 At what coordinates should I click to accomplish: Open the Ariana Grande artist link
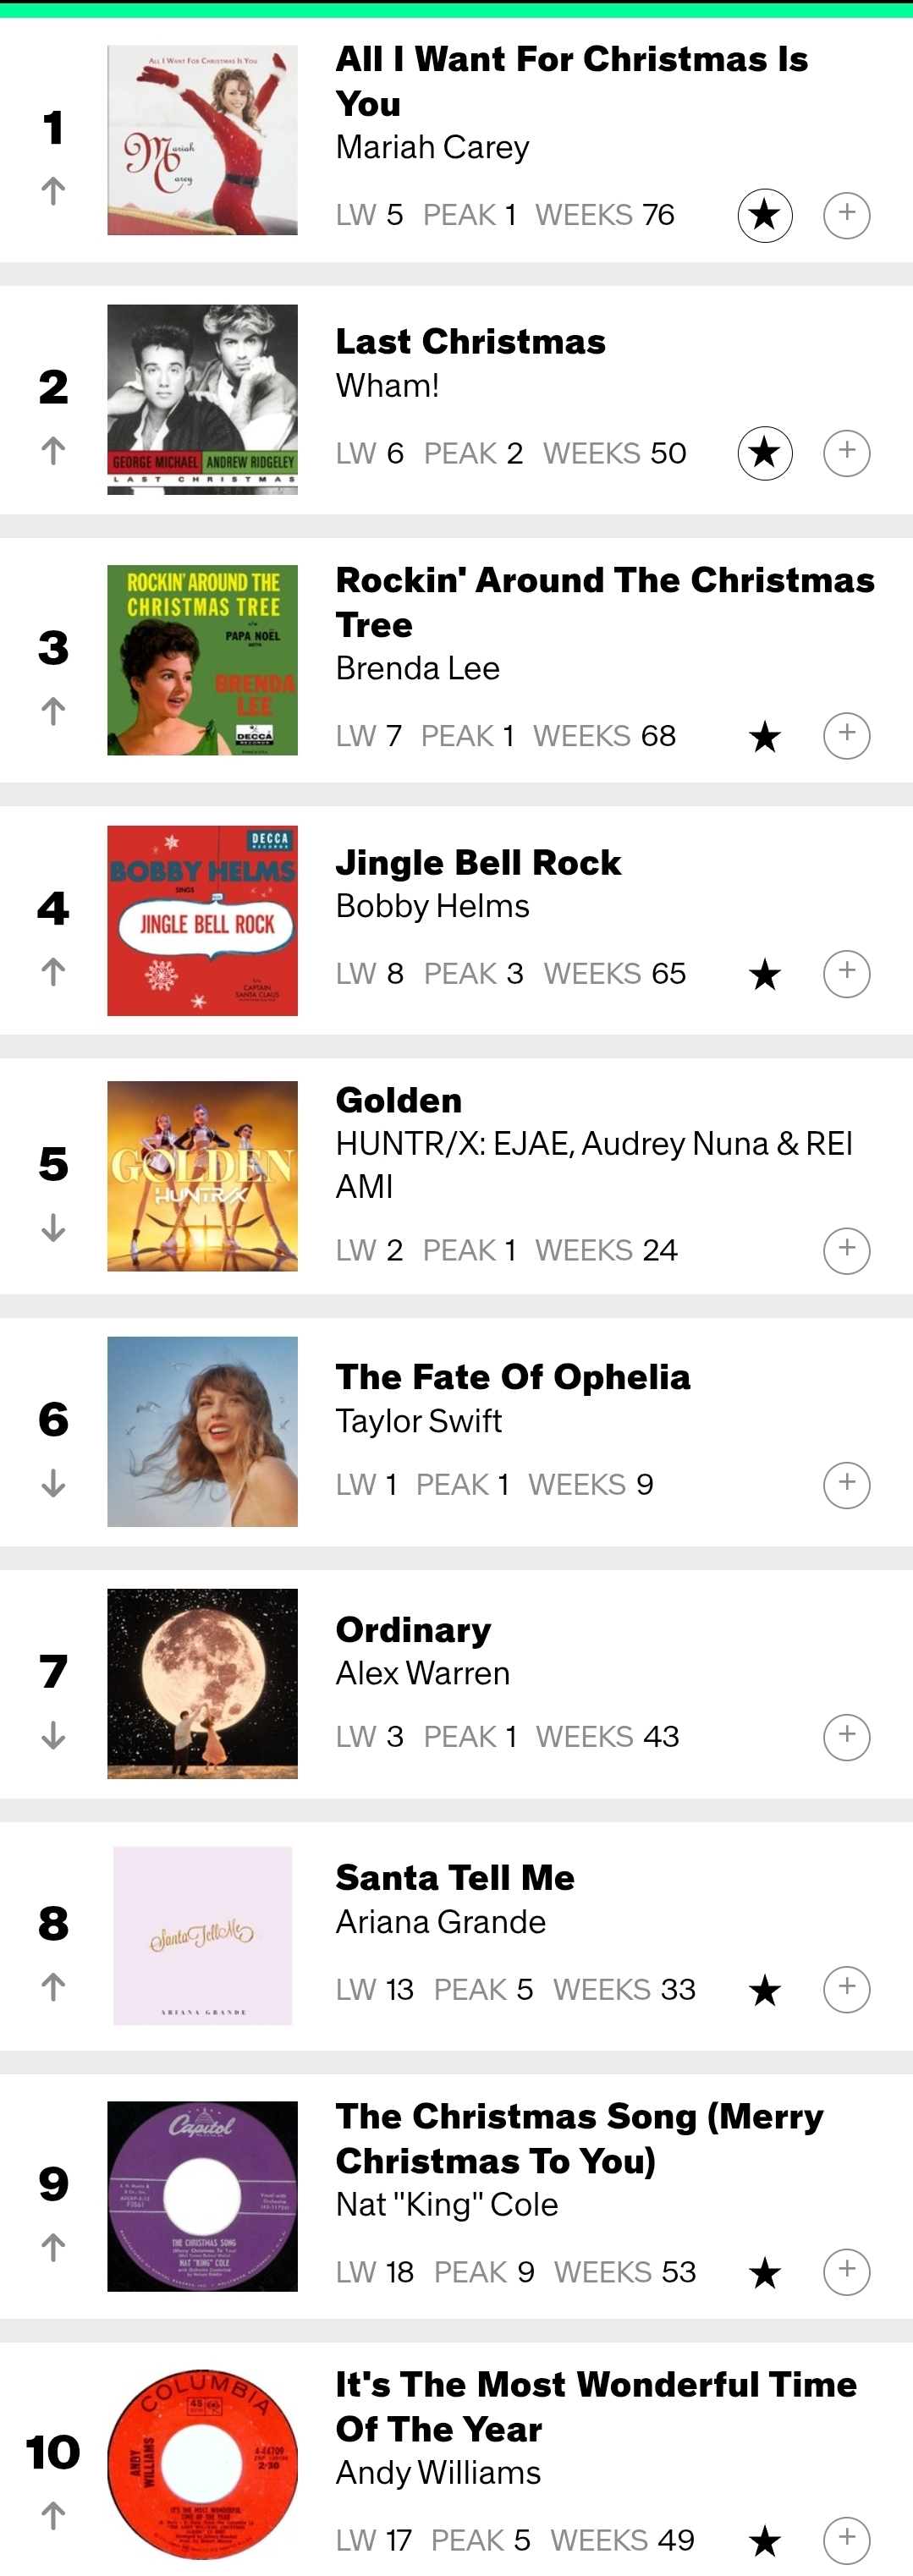click(440, 1922)
